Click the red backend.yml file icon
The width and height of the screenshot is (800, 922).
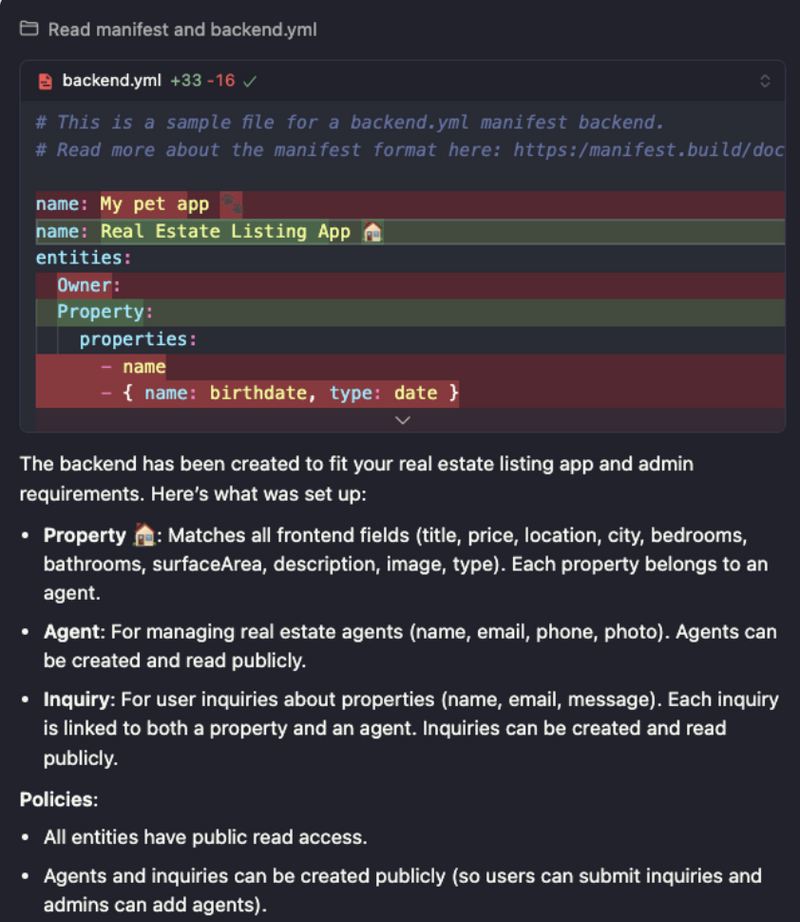pyautogui.click(x=45, y=81)
